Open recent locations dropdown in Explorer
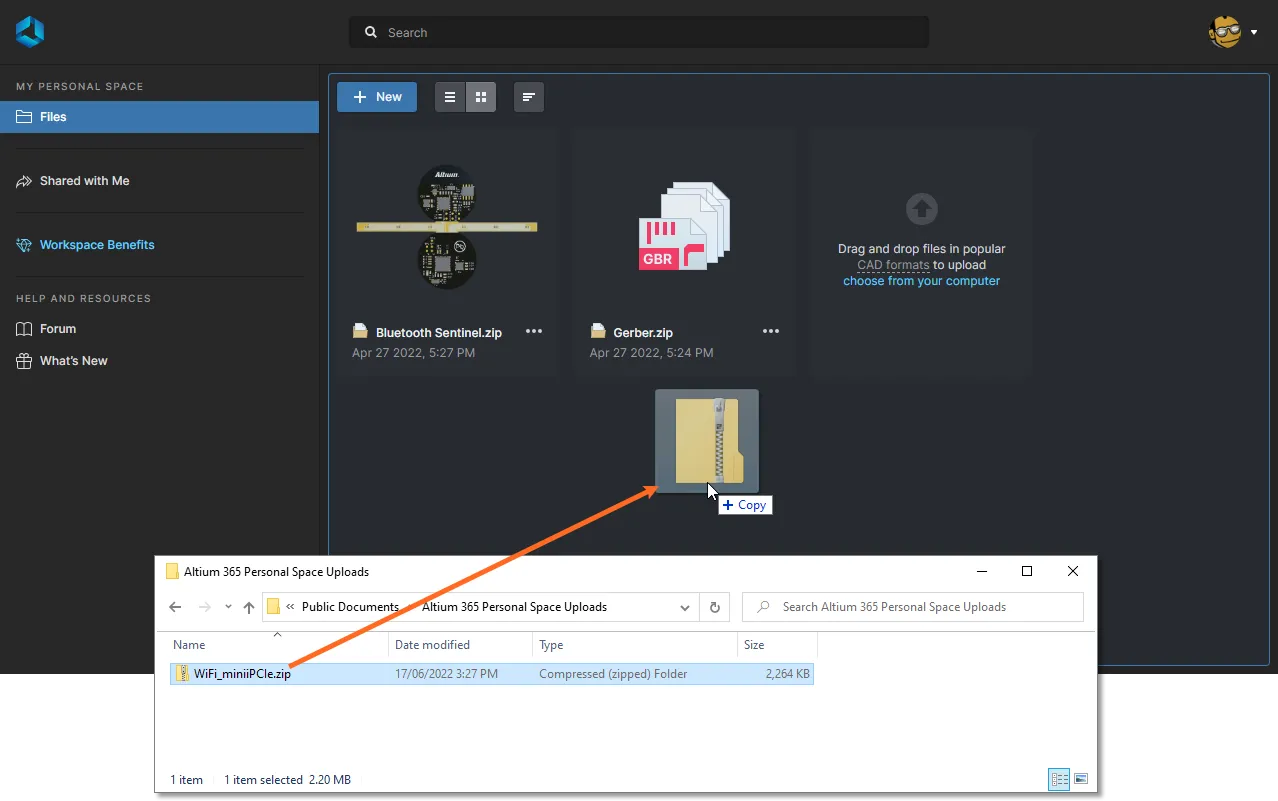The image size is (1278, 801). (229, 607)
